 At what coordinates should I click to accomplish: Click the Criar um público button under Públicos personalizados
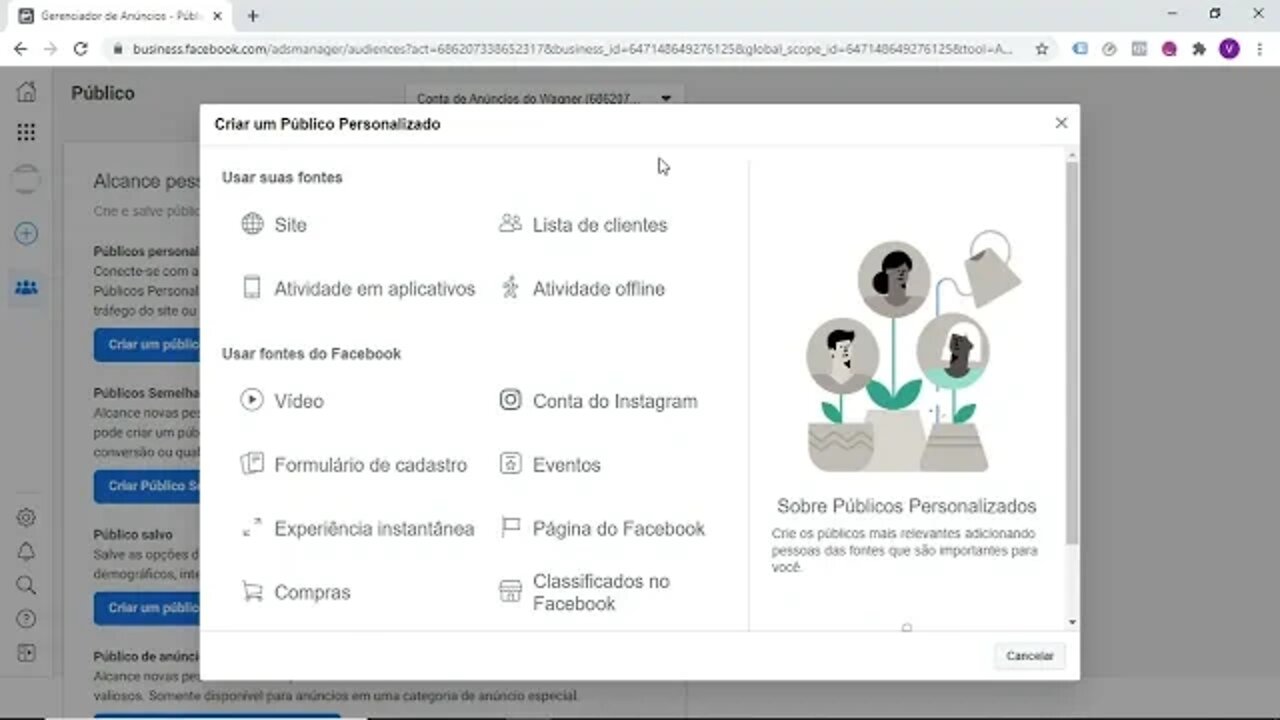coord(147,344)
